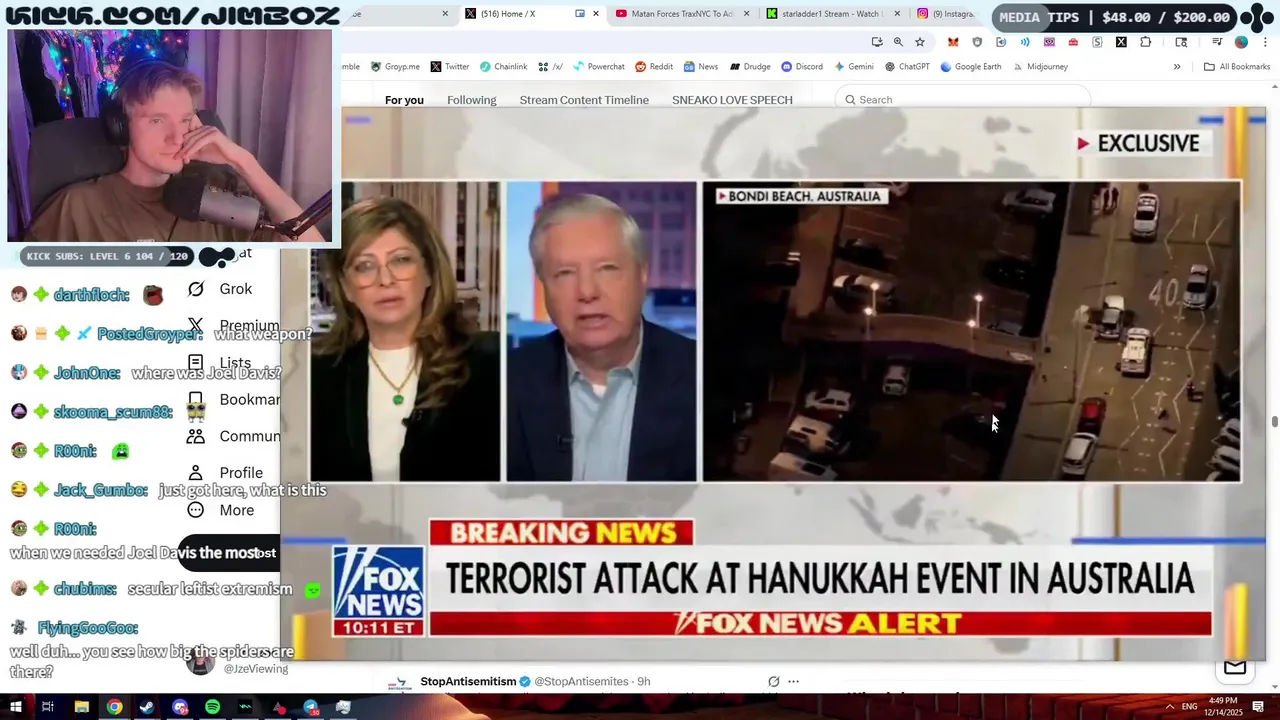
Task: Close the starladder1 Stream tab
Action: pyautogui.click(x=897, y=14)
